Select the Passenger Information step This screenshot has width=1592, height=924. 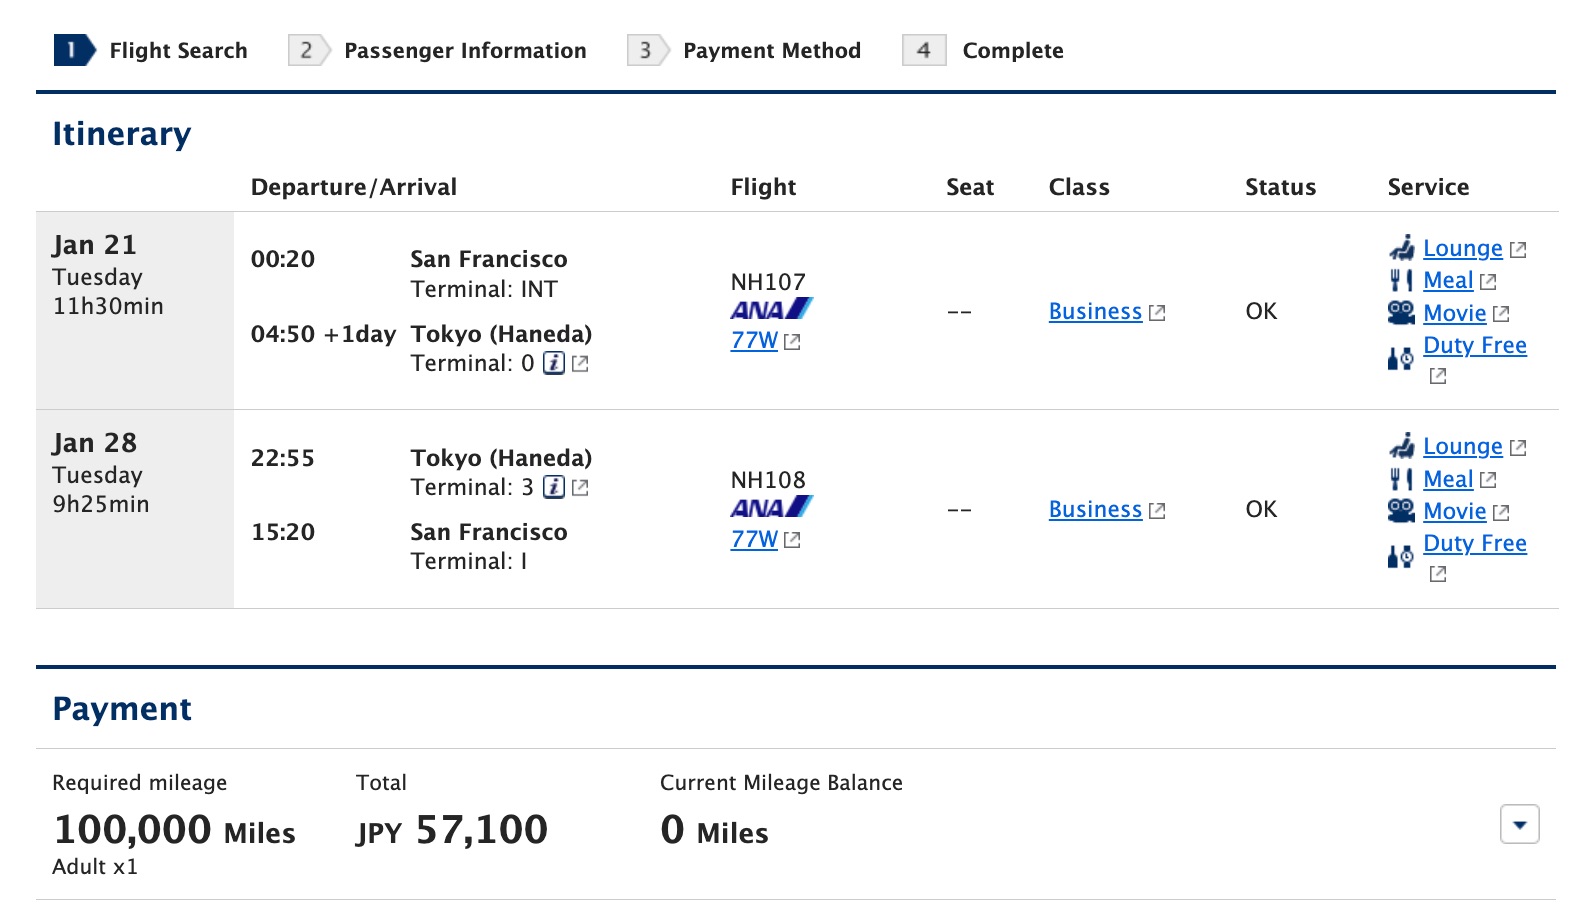tap(464, 50)
